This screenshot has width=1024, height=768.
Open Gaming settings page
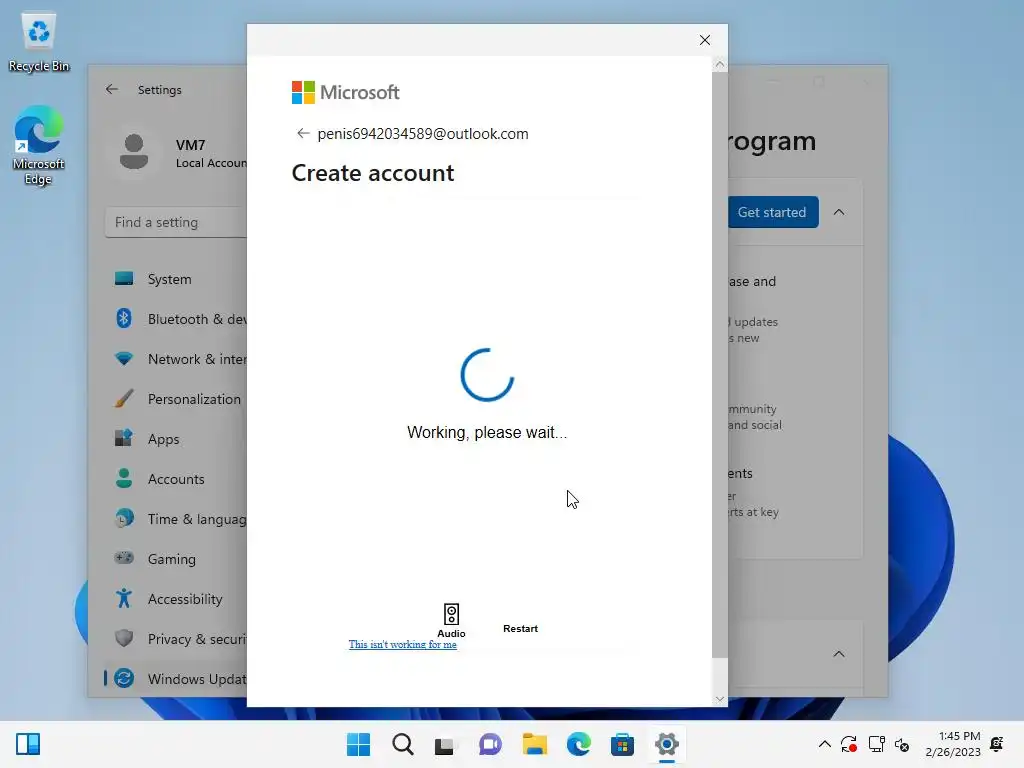pos(176,559)
